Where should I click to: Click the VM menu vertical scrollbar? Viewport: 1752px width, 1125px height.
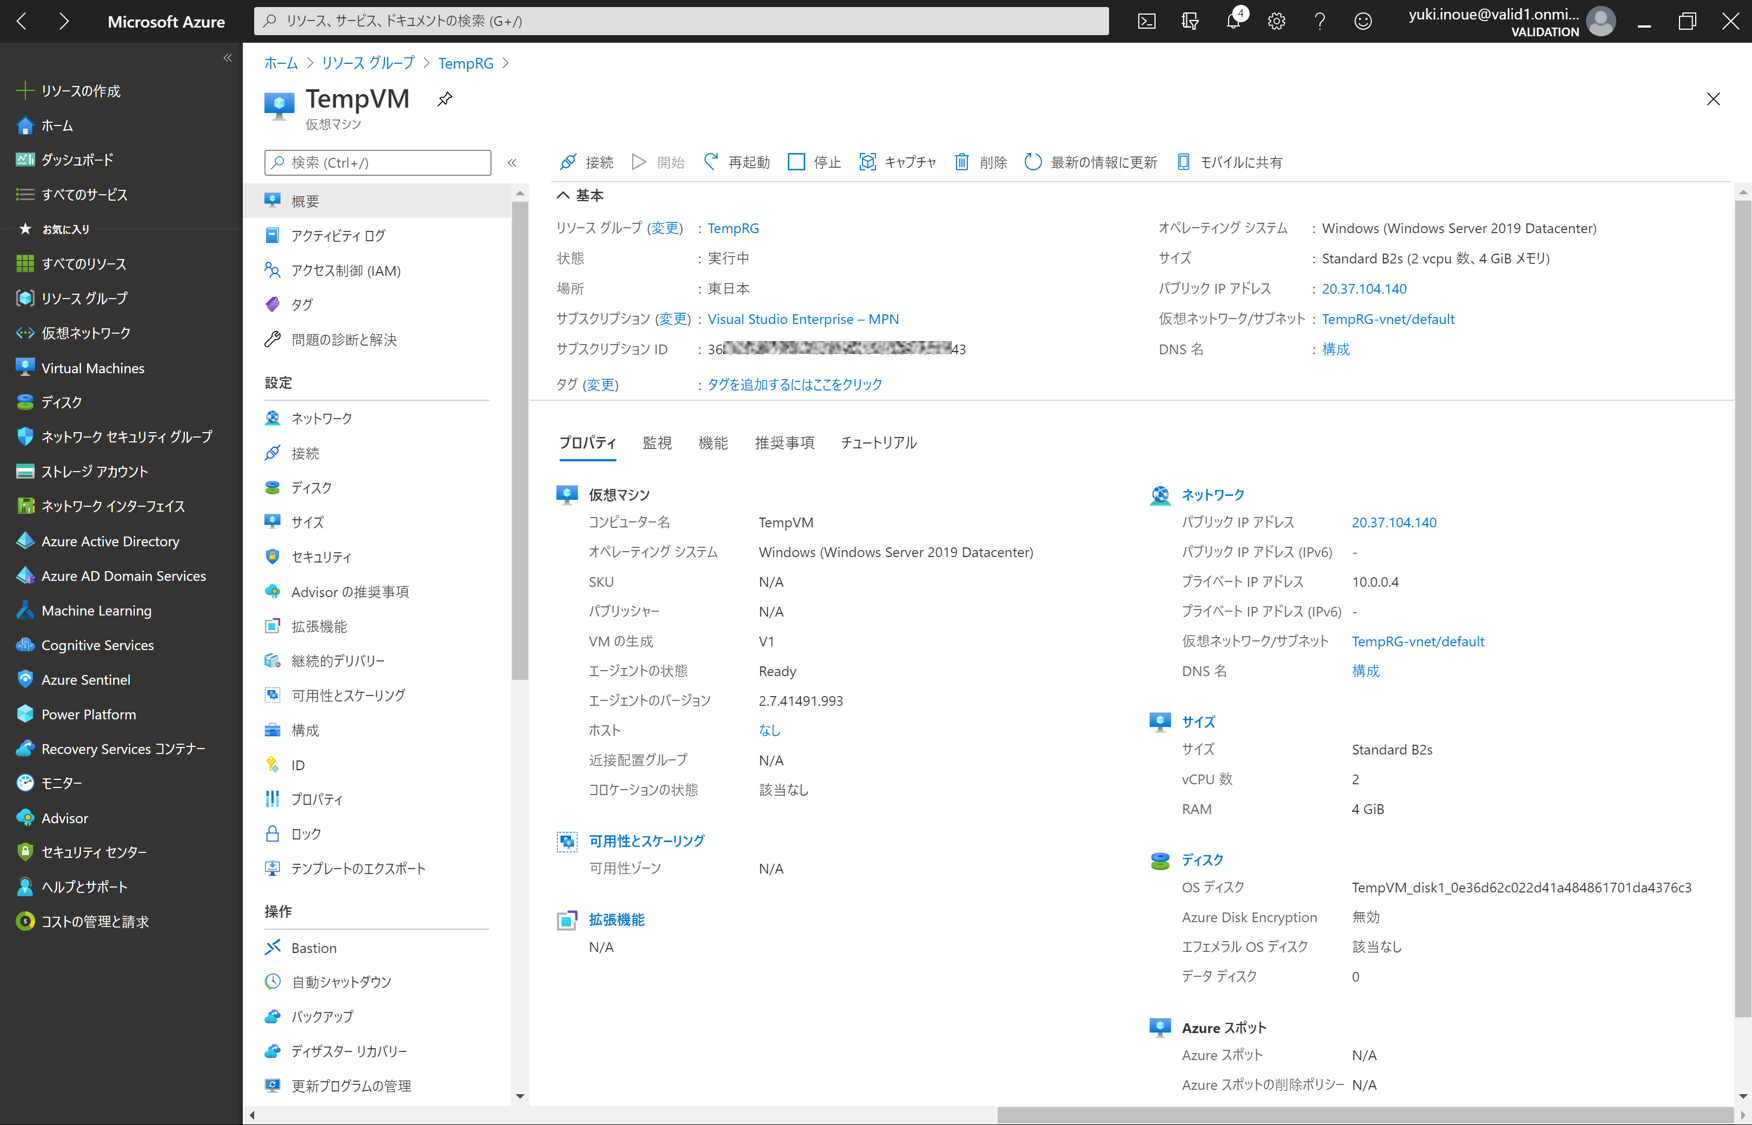[520, 440]
